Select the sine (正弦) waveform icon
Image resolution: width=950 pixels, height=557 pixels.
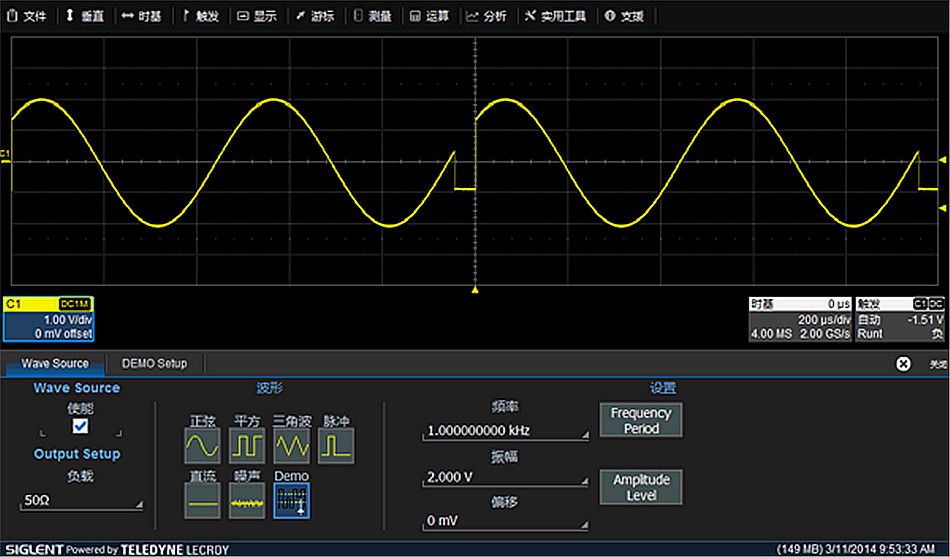pos(202,445)
